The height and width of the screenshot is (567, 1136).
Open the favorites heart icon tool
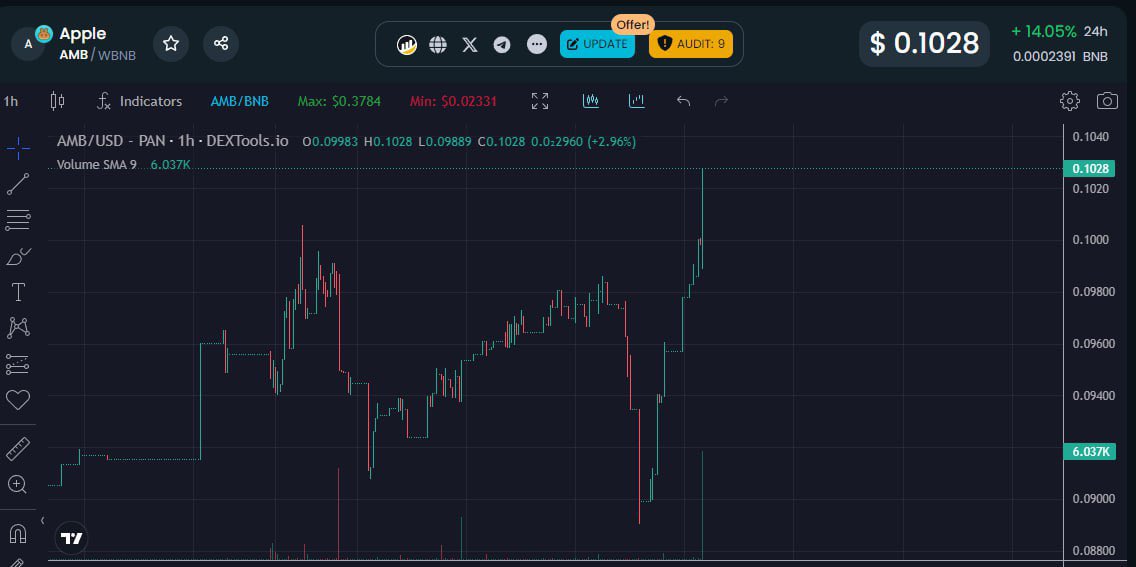pos(18,400)
